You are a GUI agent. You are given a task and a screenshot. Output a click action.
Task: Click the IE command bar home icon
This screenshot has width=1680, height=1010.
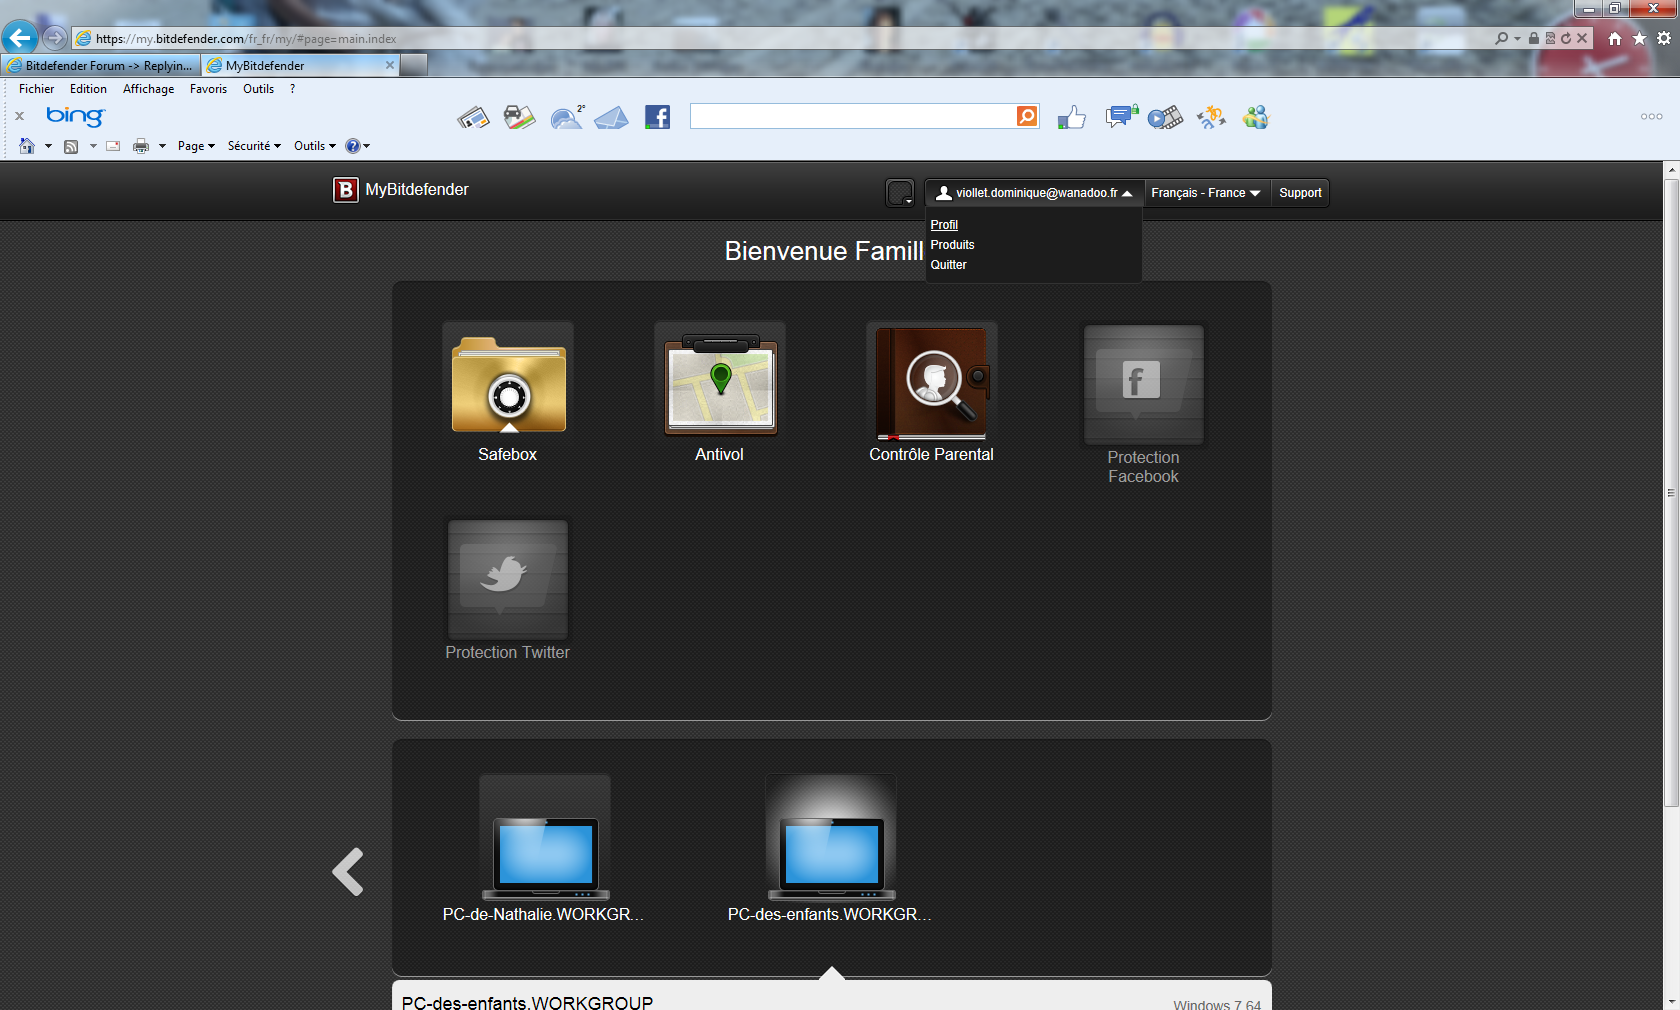pos(27,146)
